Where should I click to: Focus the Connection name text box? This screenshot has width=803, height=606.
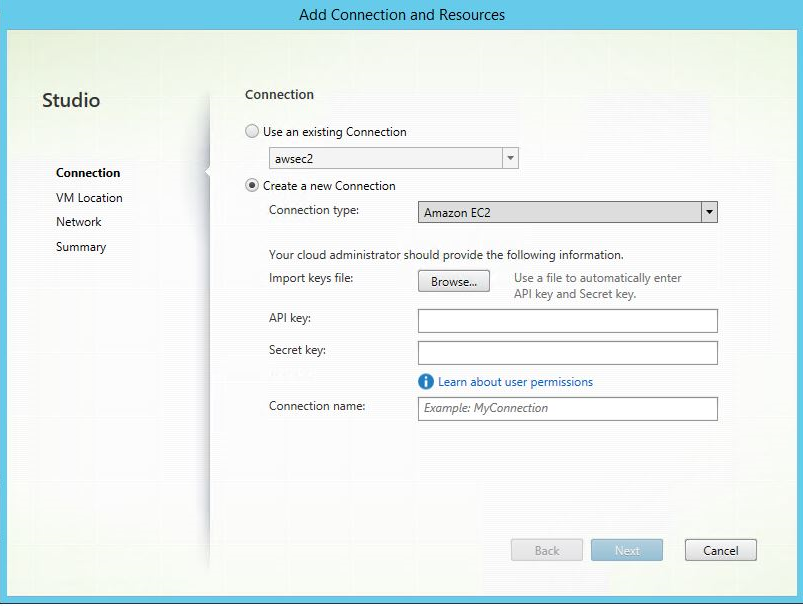coord(567,408)
